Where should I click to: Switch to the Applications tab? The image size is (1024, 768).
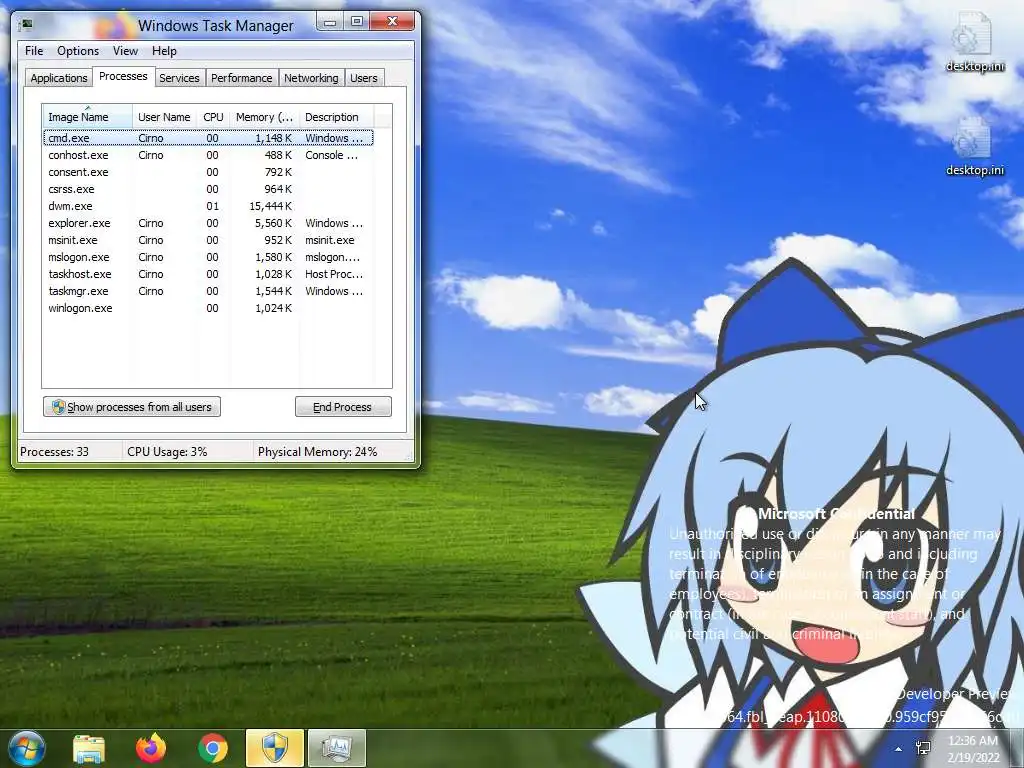coord(59,78)
